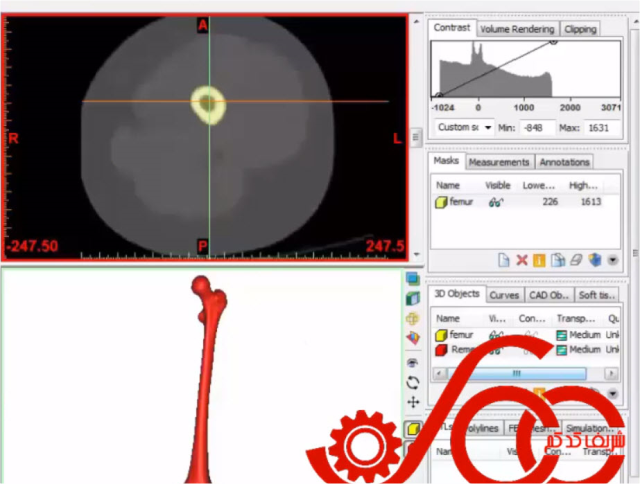
Task: Calculate 3D from mask with blue cube icon
Action: click(x=595, y=260)
